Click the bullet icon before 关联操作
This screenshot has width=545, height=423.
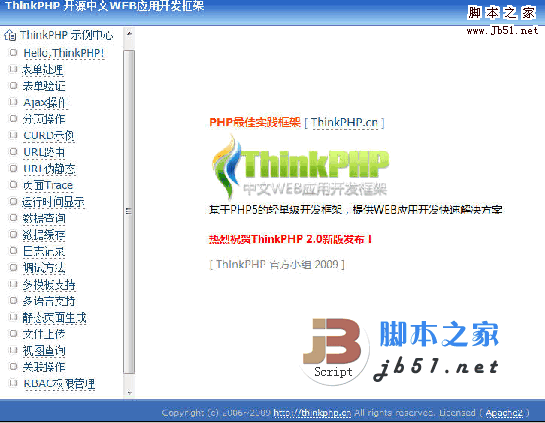pos(13,366)
